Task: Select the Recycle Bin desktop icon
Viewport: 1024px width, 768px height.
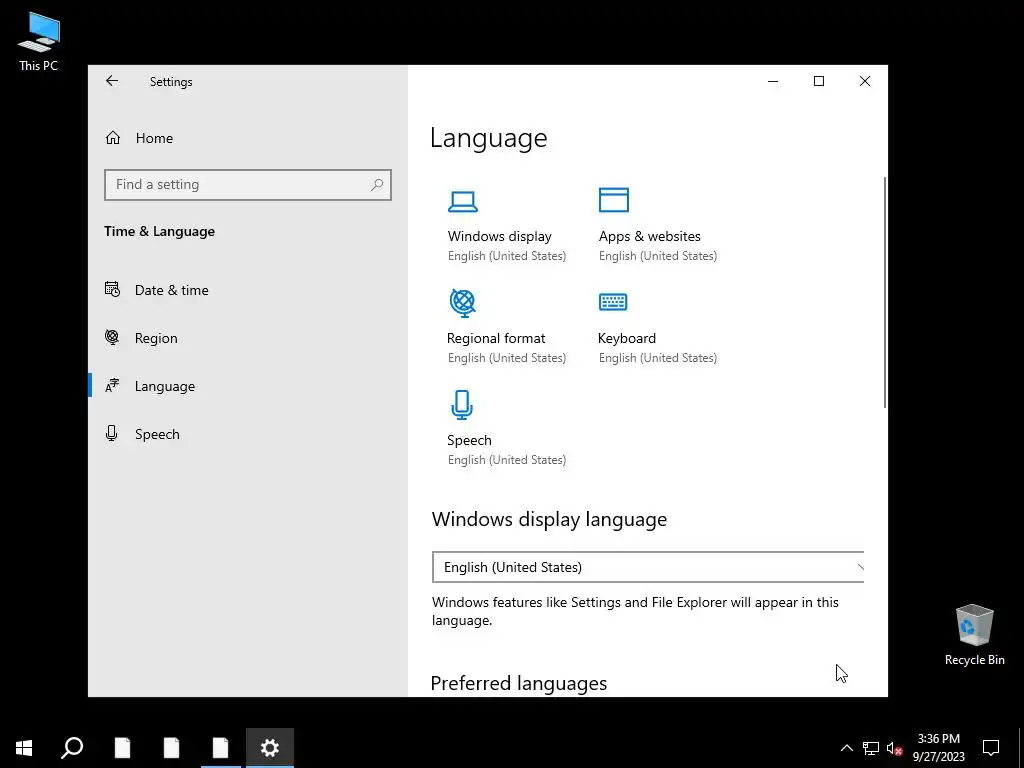Action: pyautogui.click(x=974, y=635)
